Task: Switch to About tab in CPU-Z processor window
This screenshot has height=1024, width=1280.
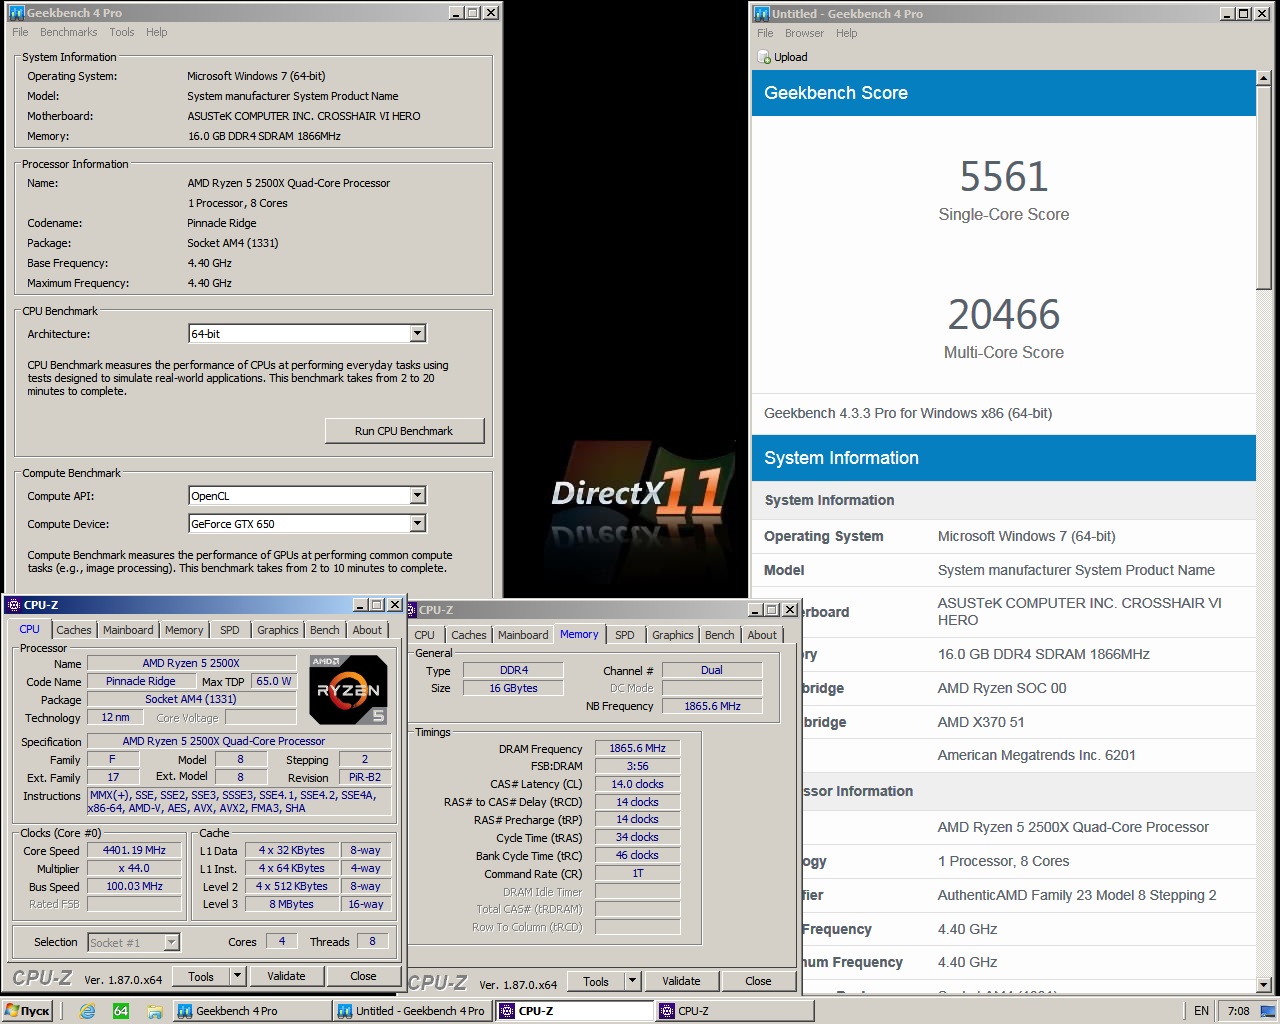Action: click(367, 630)
